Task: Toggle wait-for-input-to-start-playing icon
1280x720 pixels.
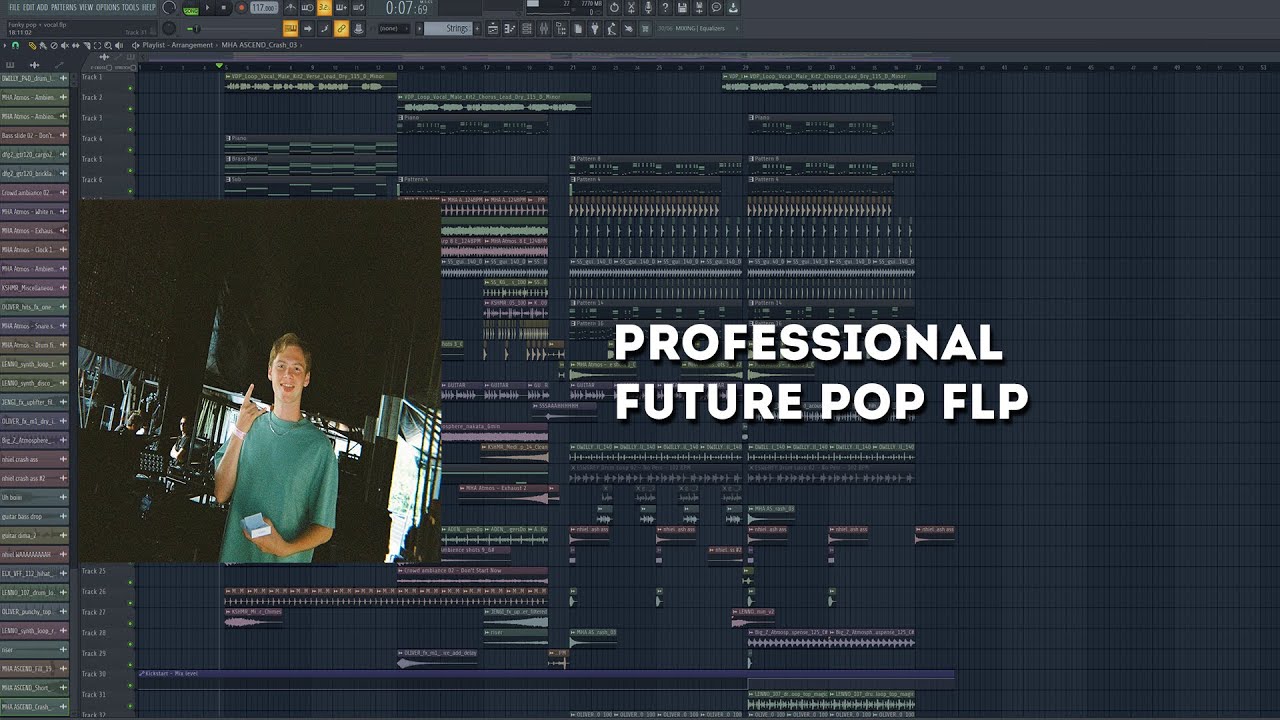Action: coord(308,7)
